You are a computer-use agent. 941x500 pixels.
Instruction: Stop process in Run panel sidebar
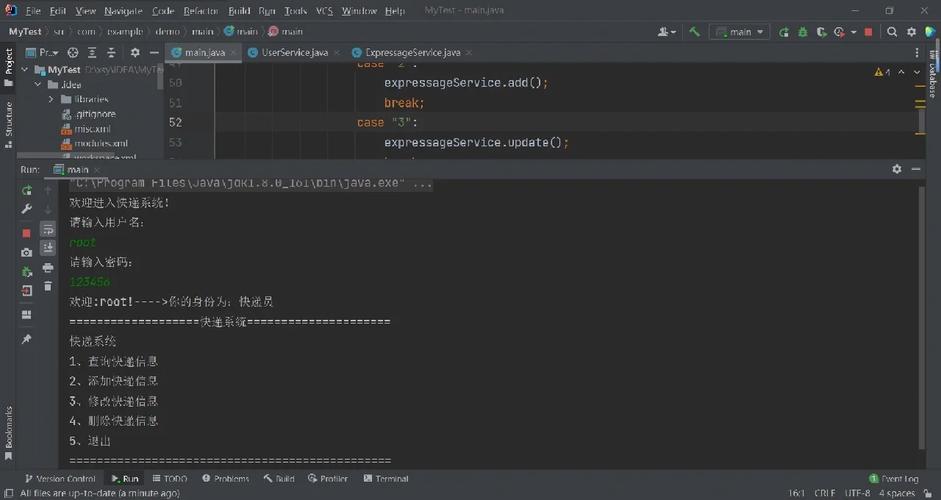(x=26, y=233)
